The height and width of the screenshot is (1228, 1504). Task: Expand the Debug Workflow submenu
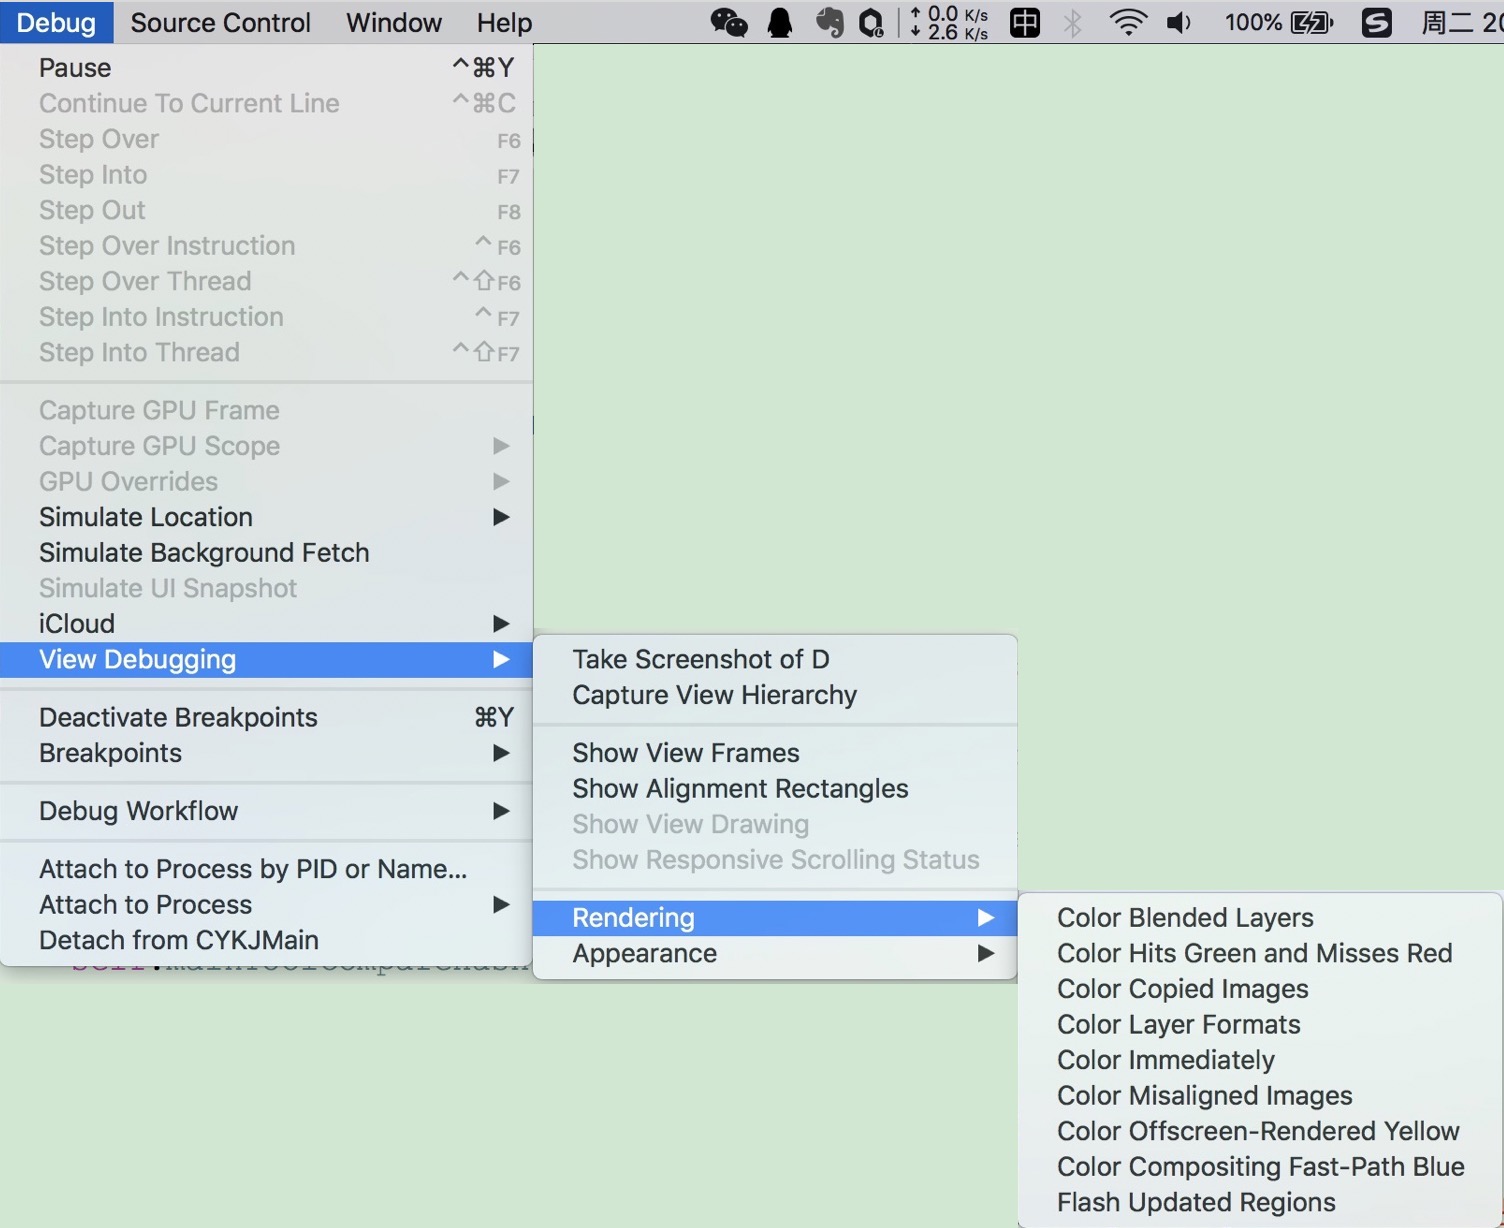(267, 811)
